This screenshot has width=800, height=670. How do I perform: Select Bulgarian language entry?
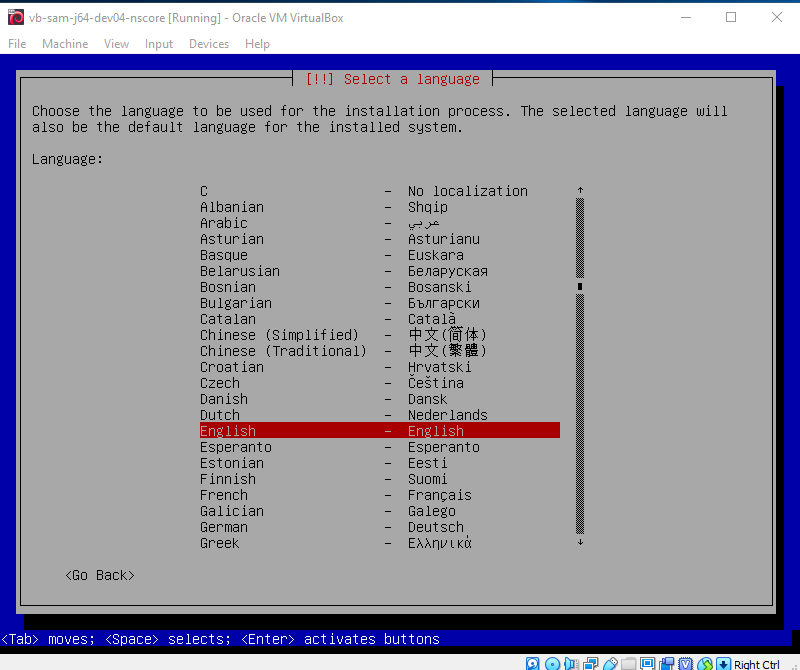(380, 303)
